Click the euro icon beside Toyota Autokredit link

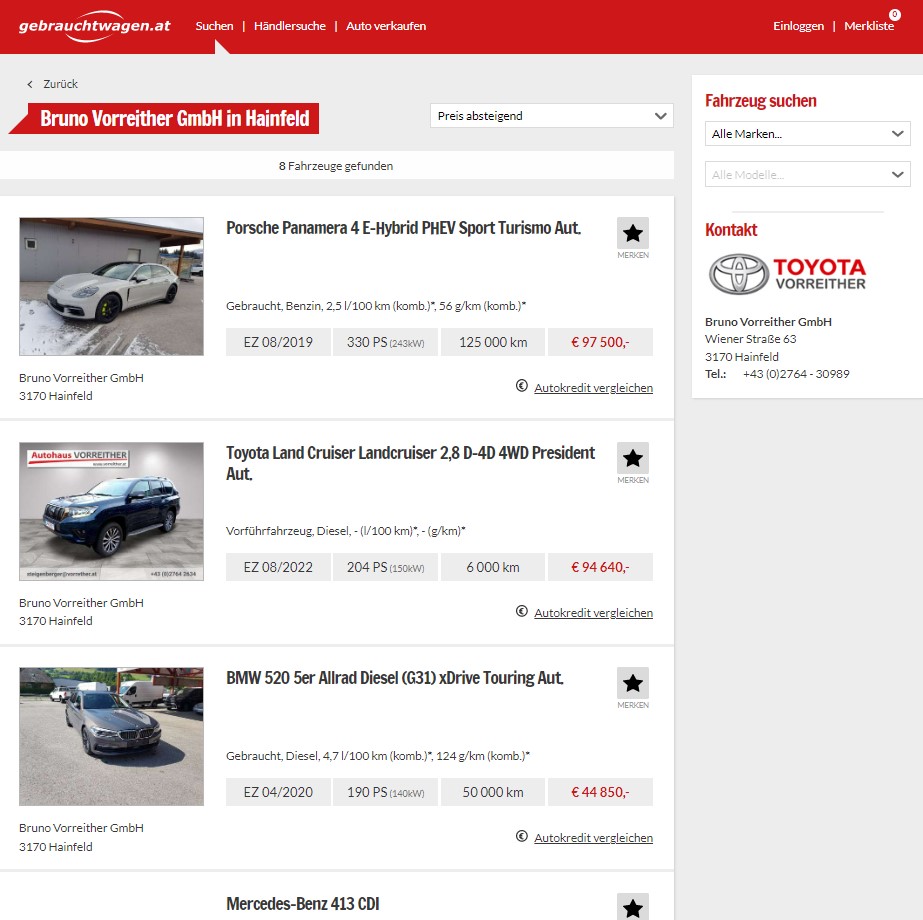pyautogui.click(x=522, y=611)
